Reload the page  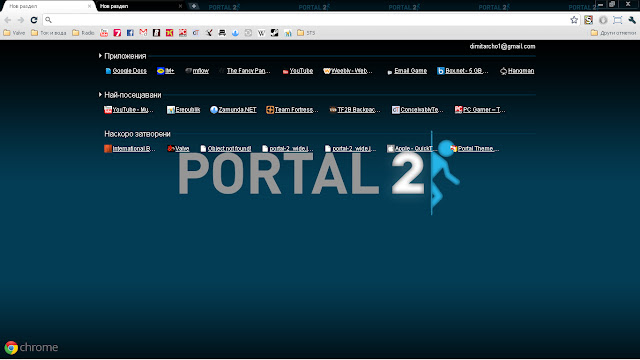(34, 20)
